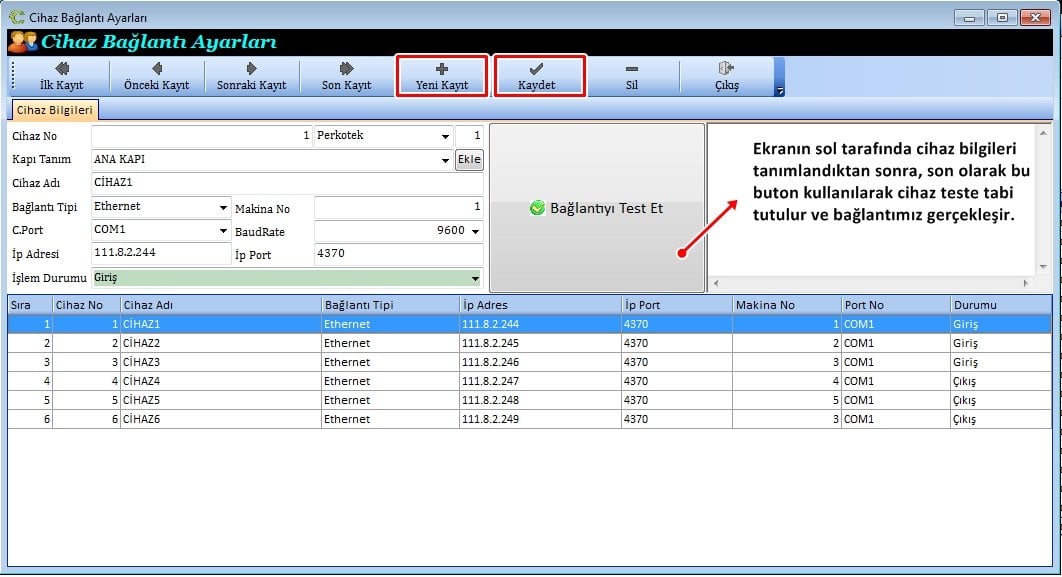Click the Ekle button beside Kapı Tanım
The image size is (1062, 577).
pos(469,160)
